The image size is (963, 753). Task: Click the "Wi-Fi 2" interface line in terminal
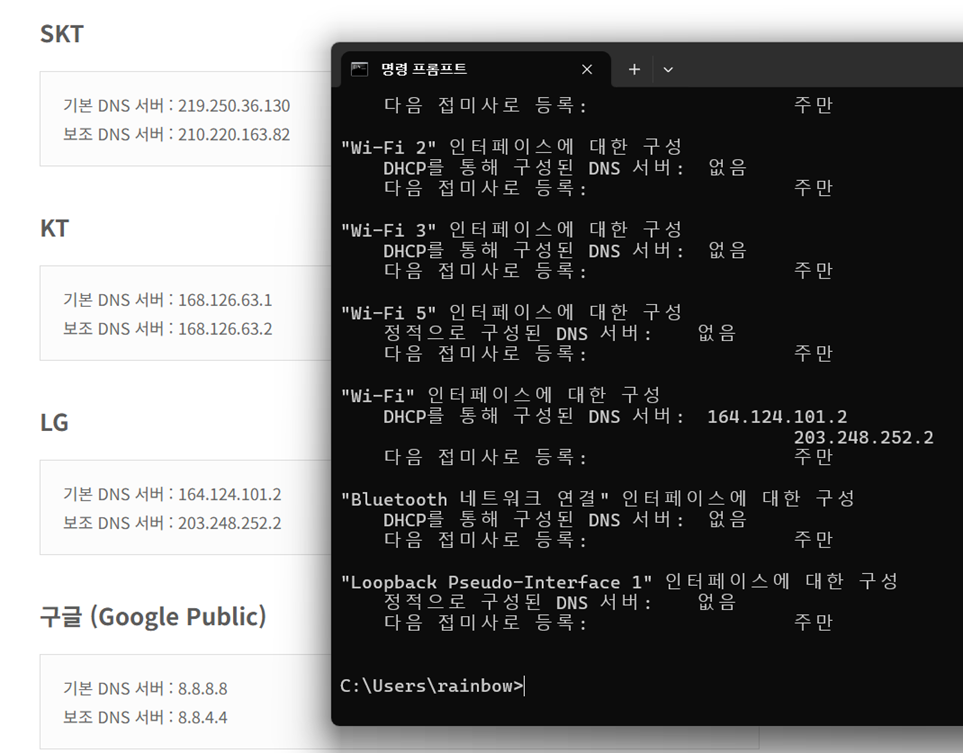511,147
